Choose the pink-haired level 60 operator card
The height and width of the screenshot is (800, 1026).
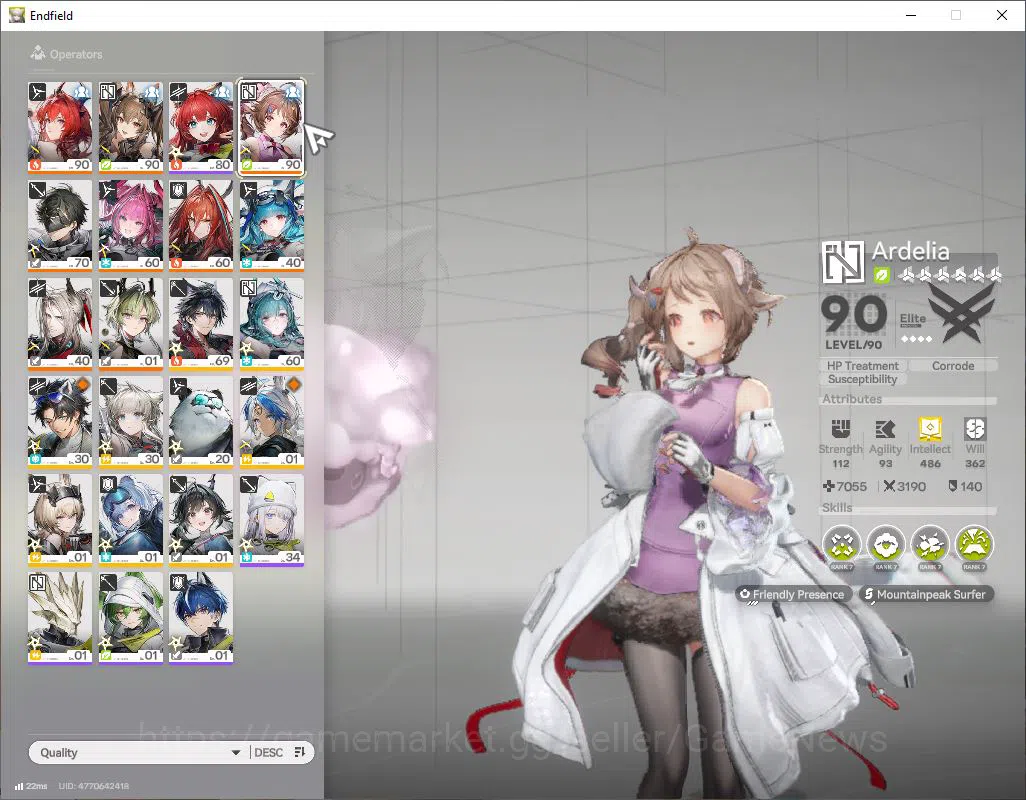(131, 224)
